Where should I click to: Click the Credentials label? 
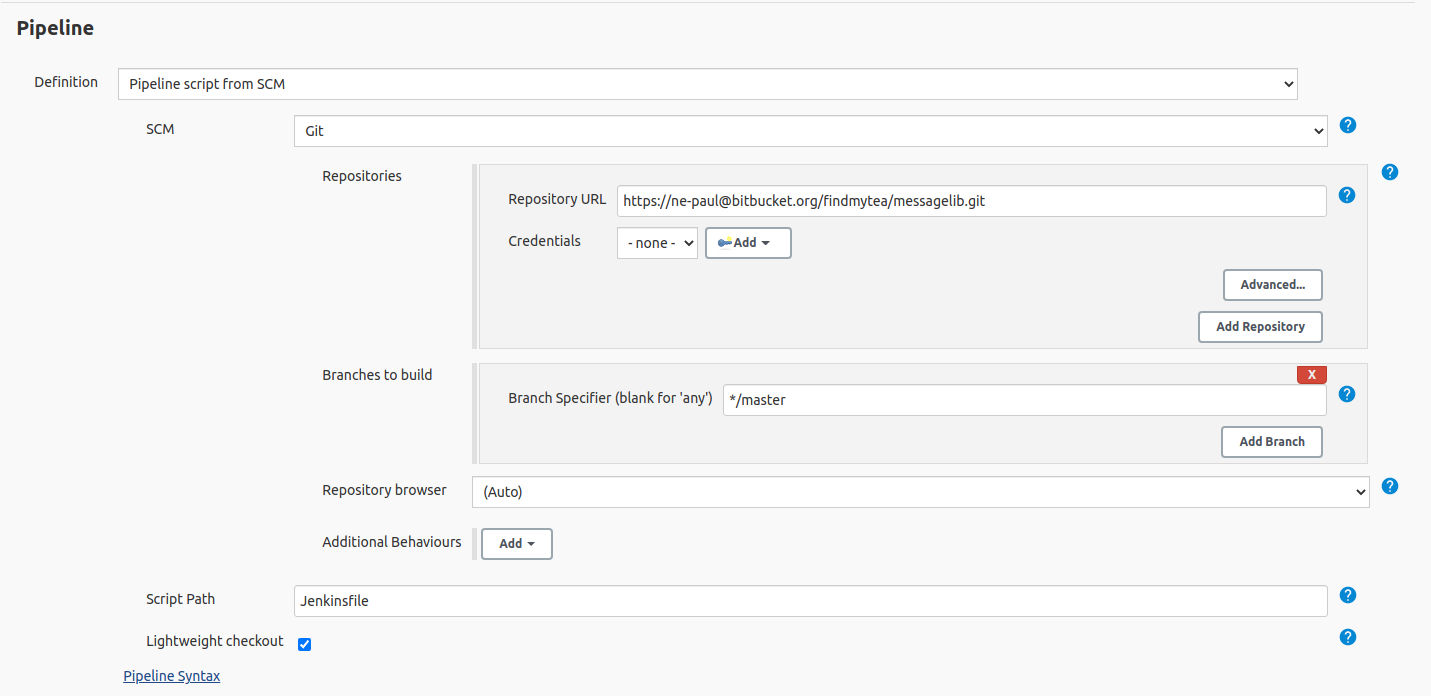click(x=544, y=241)
